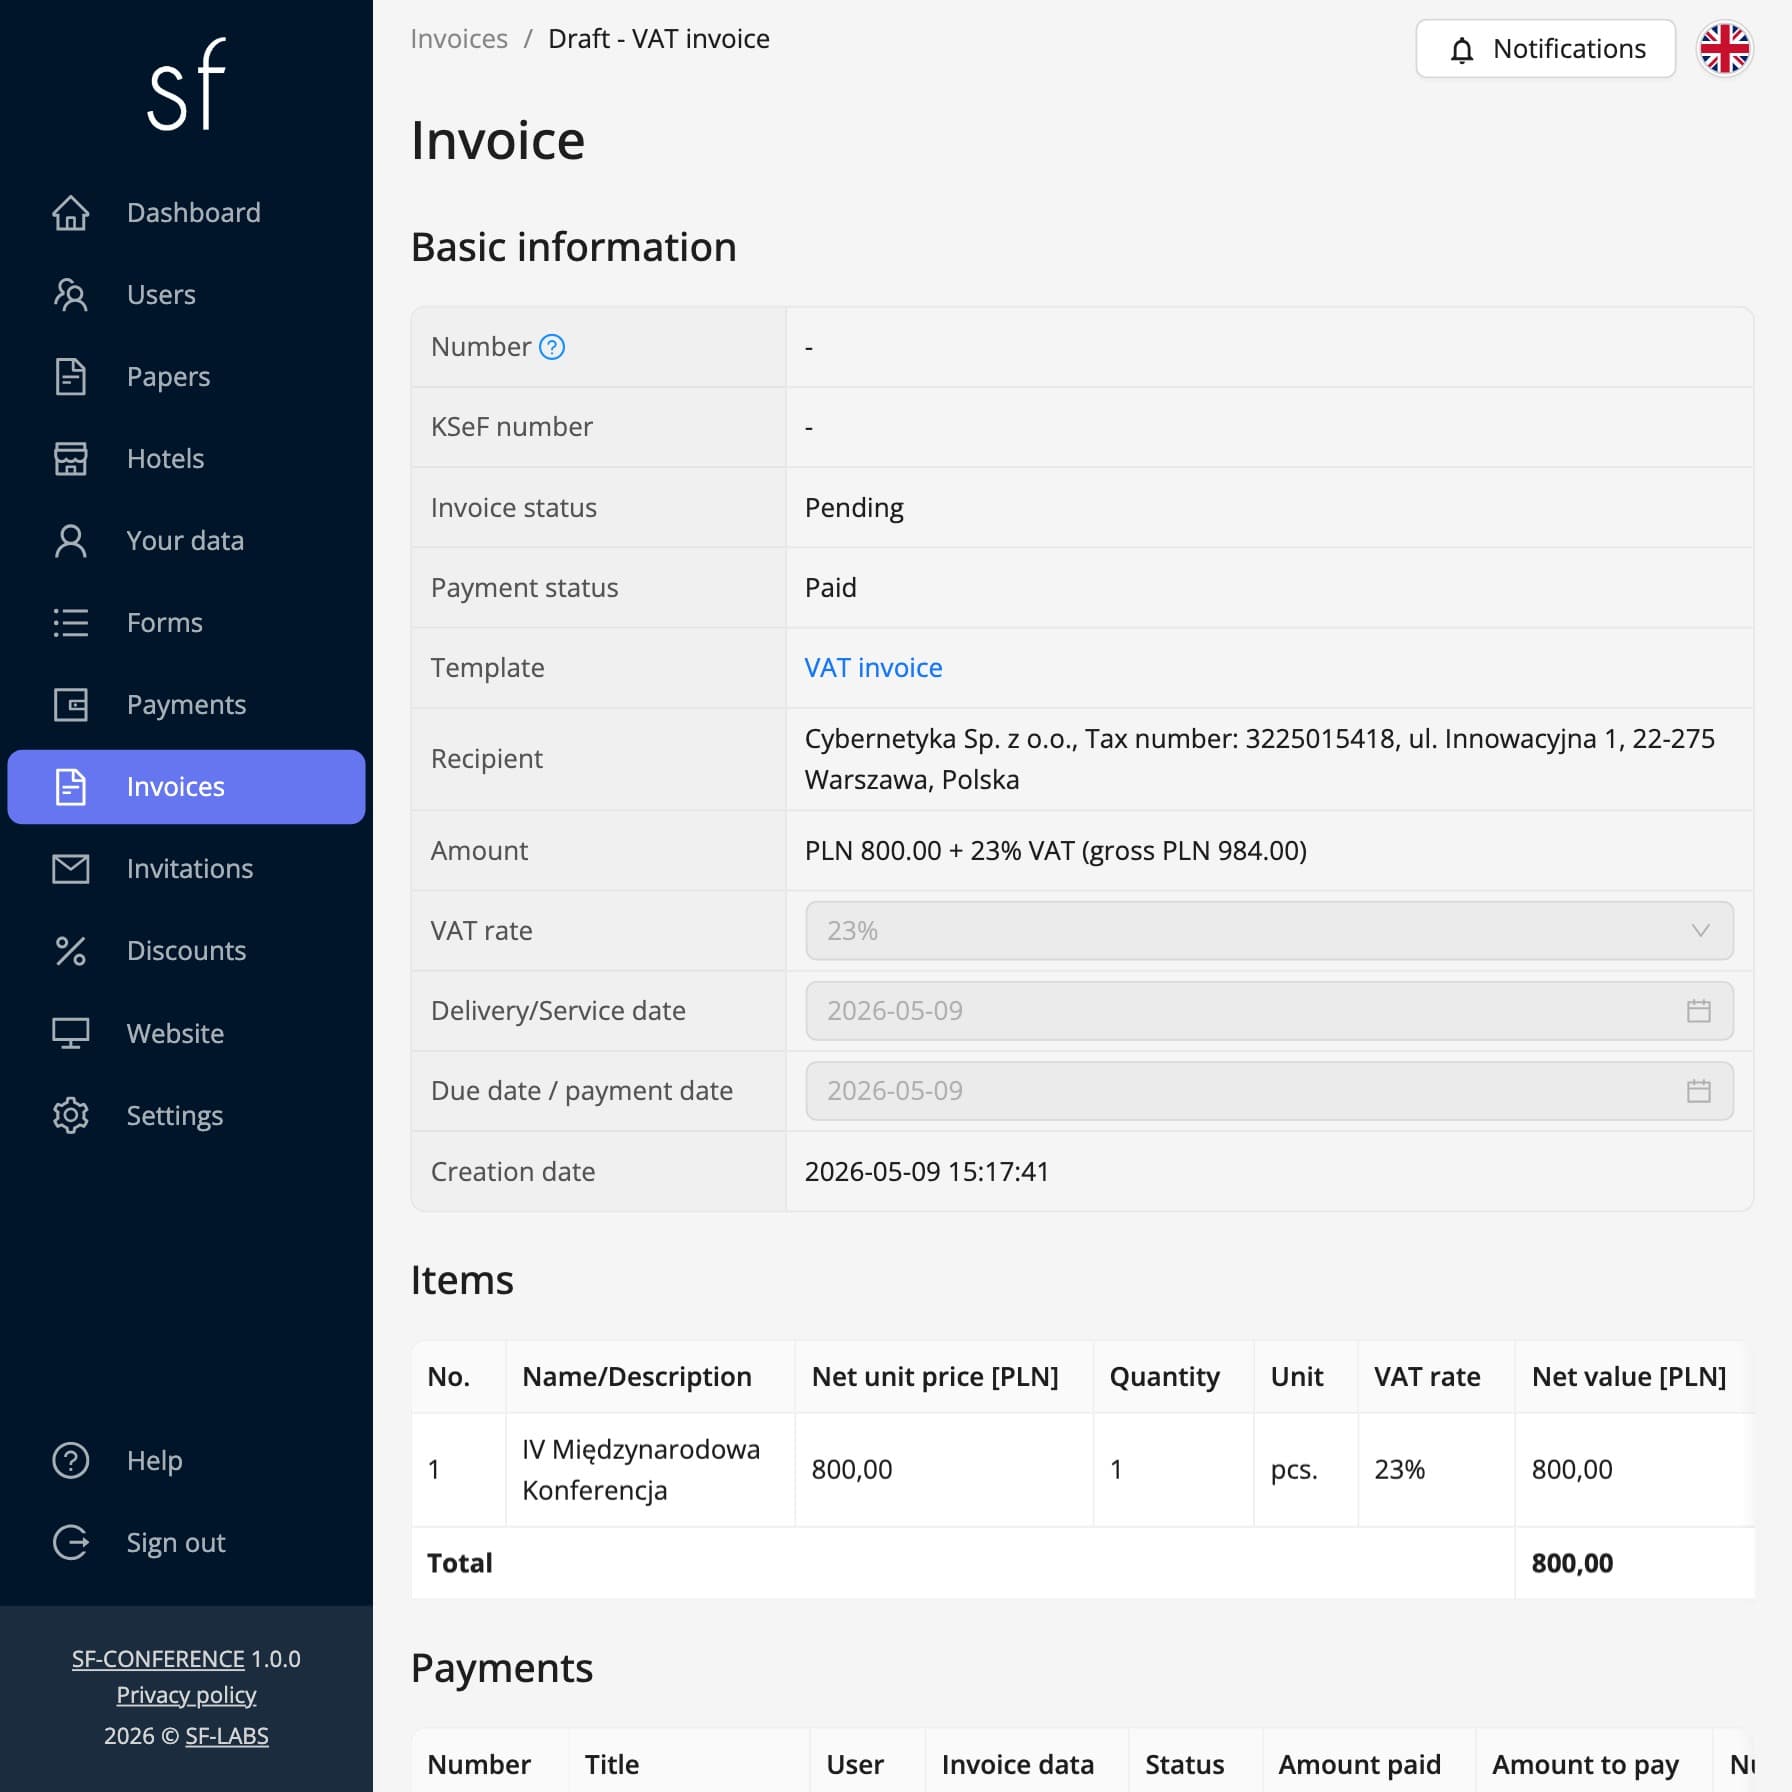
Task: Open the VAT invoice template link
Action: coord(873,668)
